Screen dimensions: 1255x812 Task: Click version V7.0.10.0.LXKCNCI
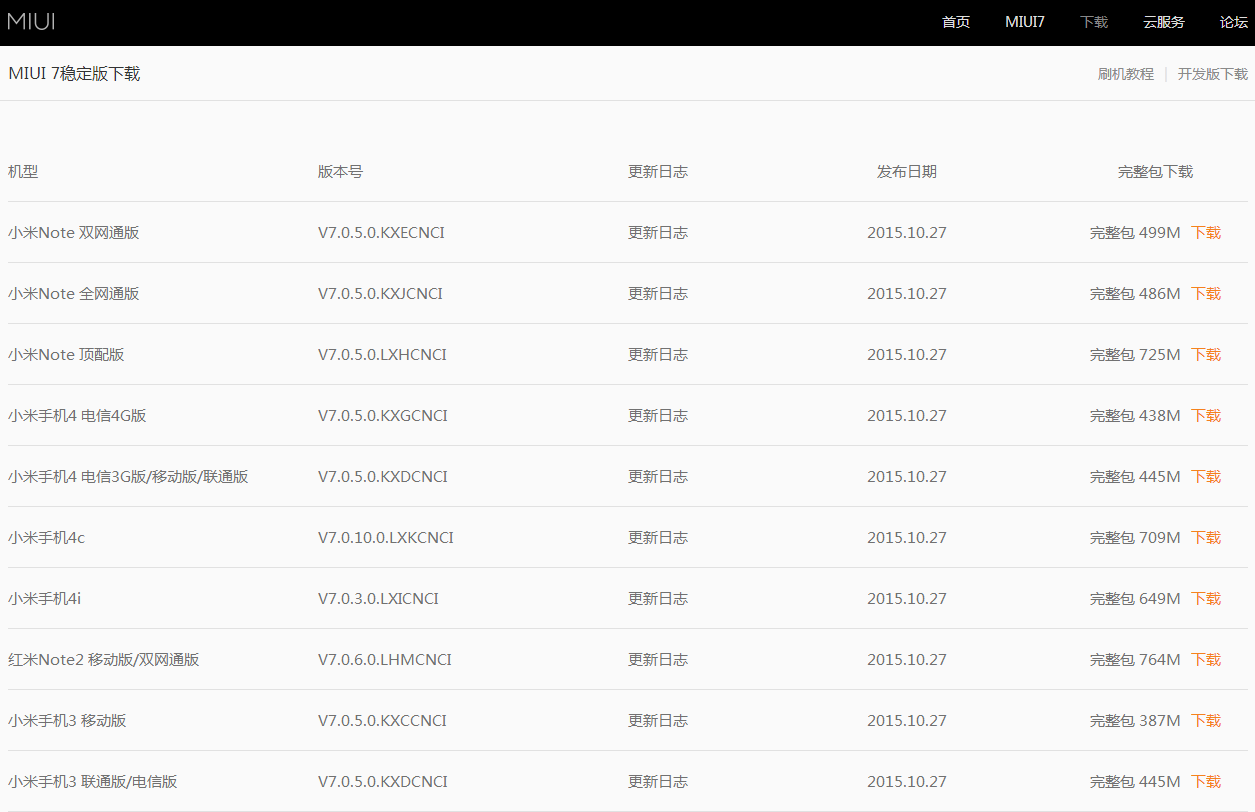[386, 538]
